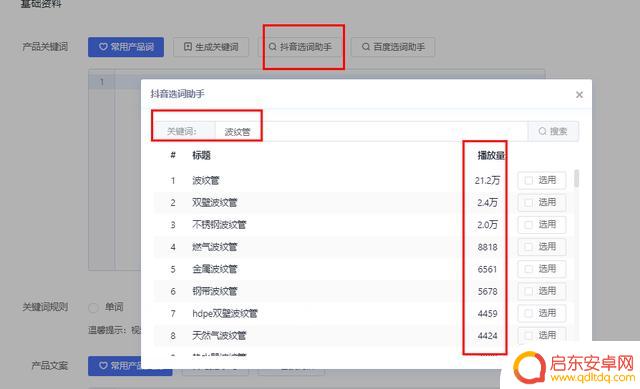This screenshot has height=389, width=640.
Task: Click the title 天然气波纹管 in row 8
Action: [219, 336]
